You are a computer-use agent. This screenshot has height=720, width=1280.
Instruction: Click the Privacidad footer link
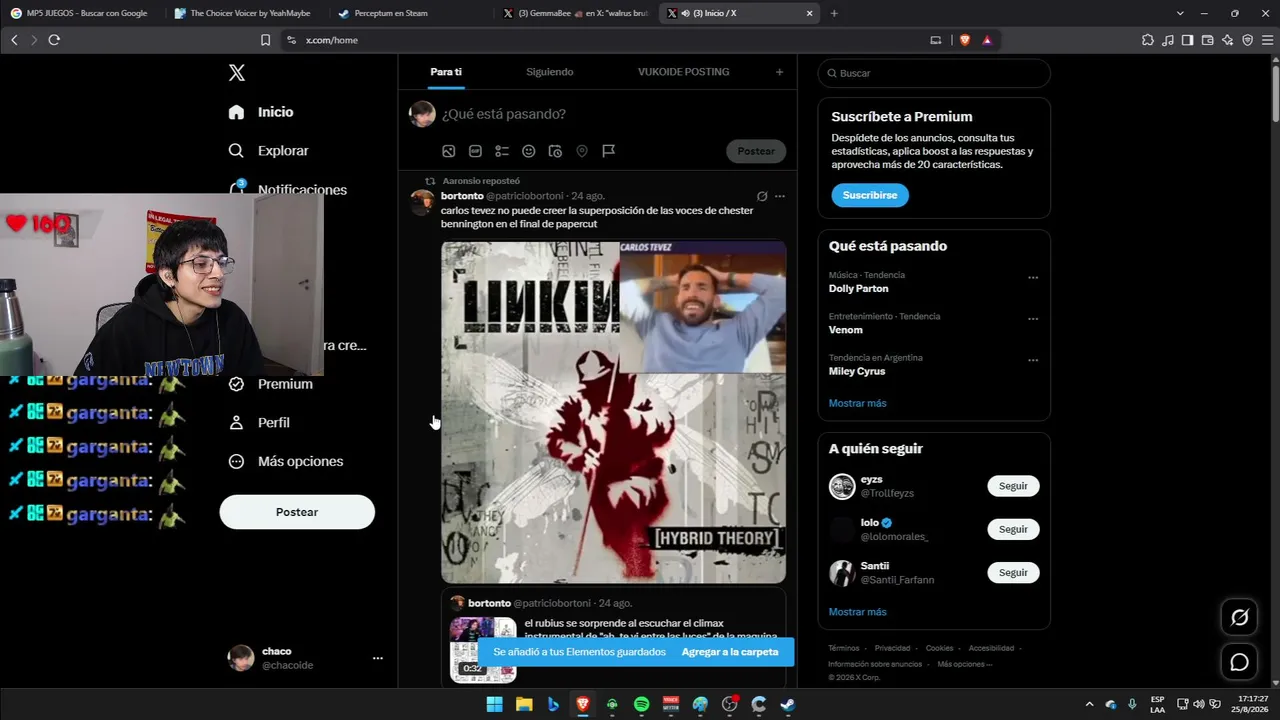(893, 648)
